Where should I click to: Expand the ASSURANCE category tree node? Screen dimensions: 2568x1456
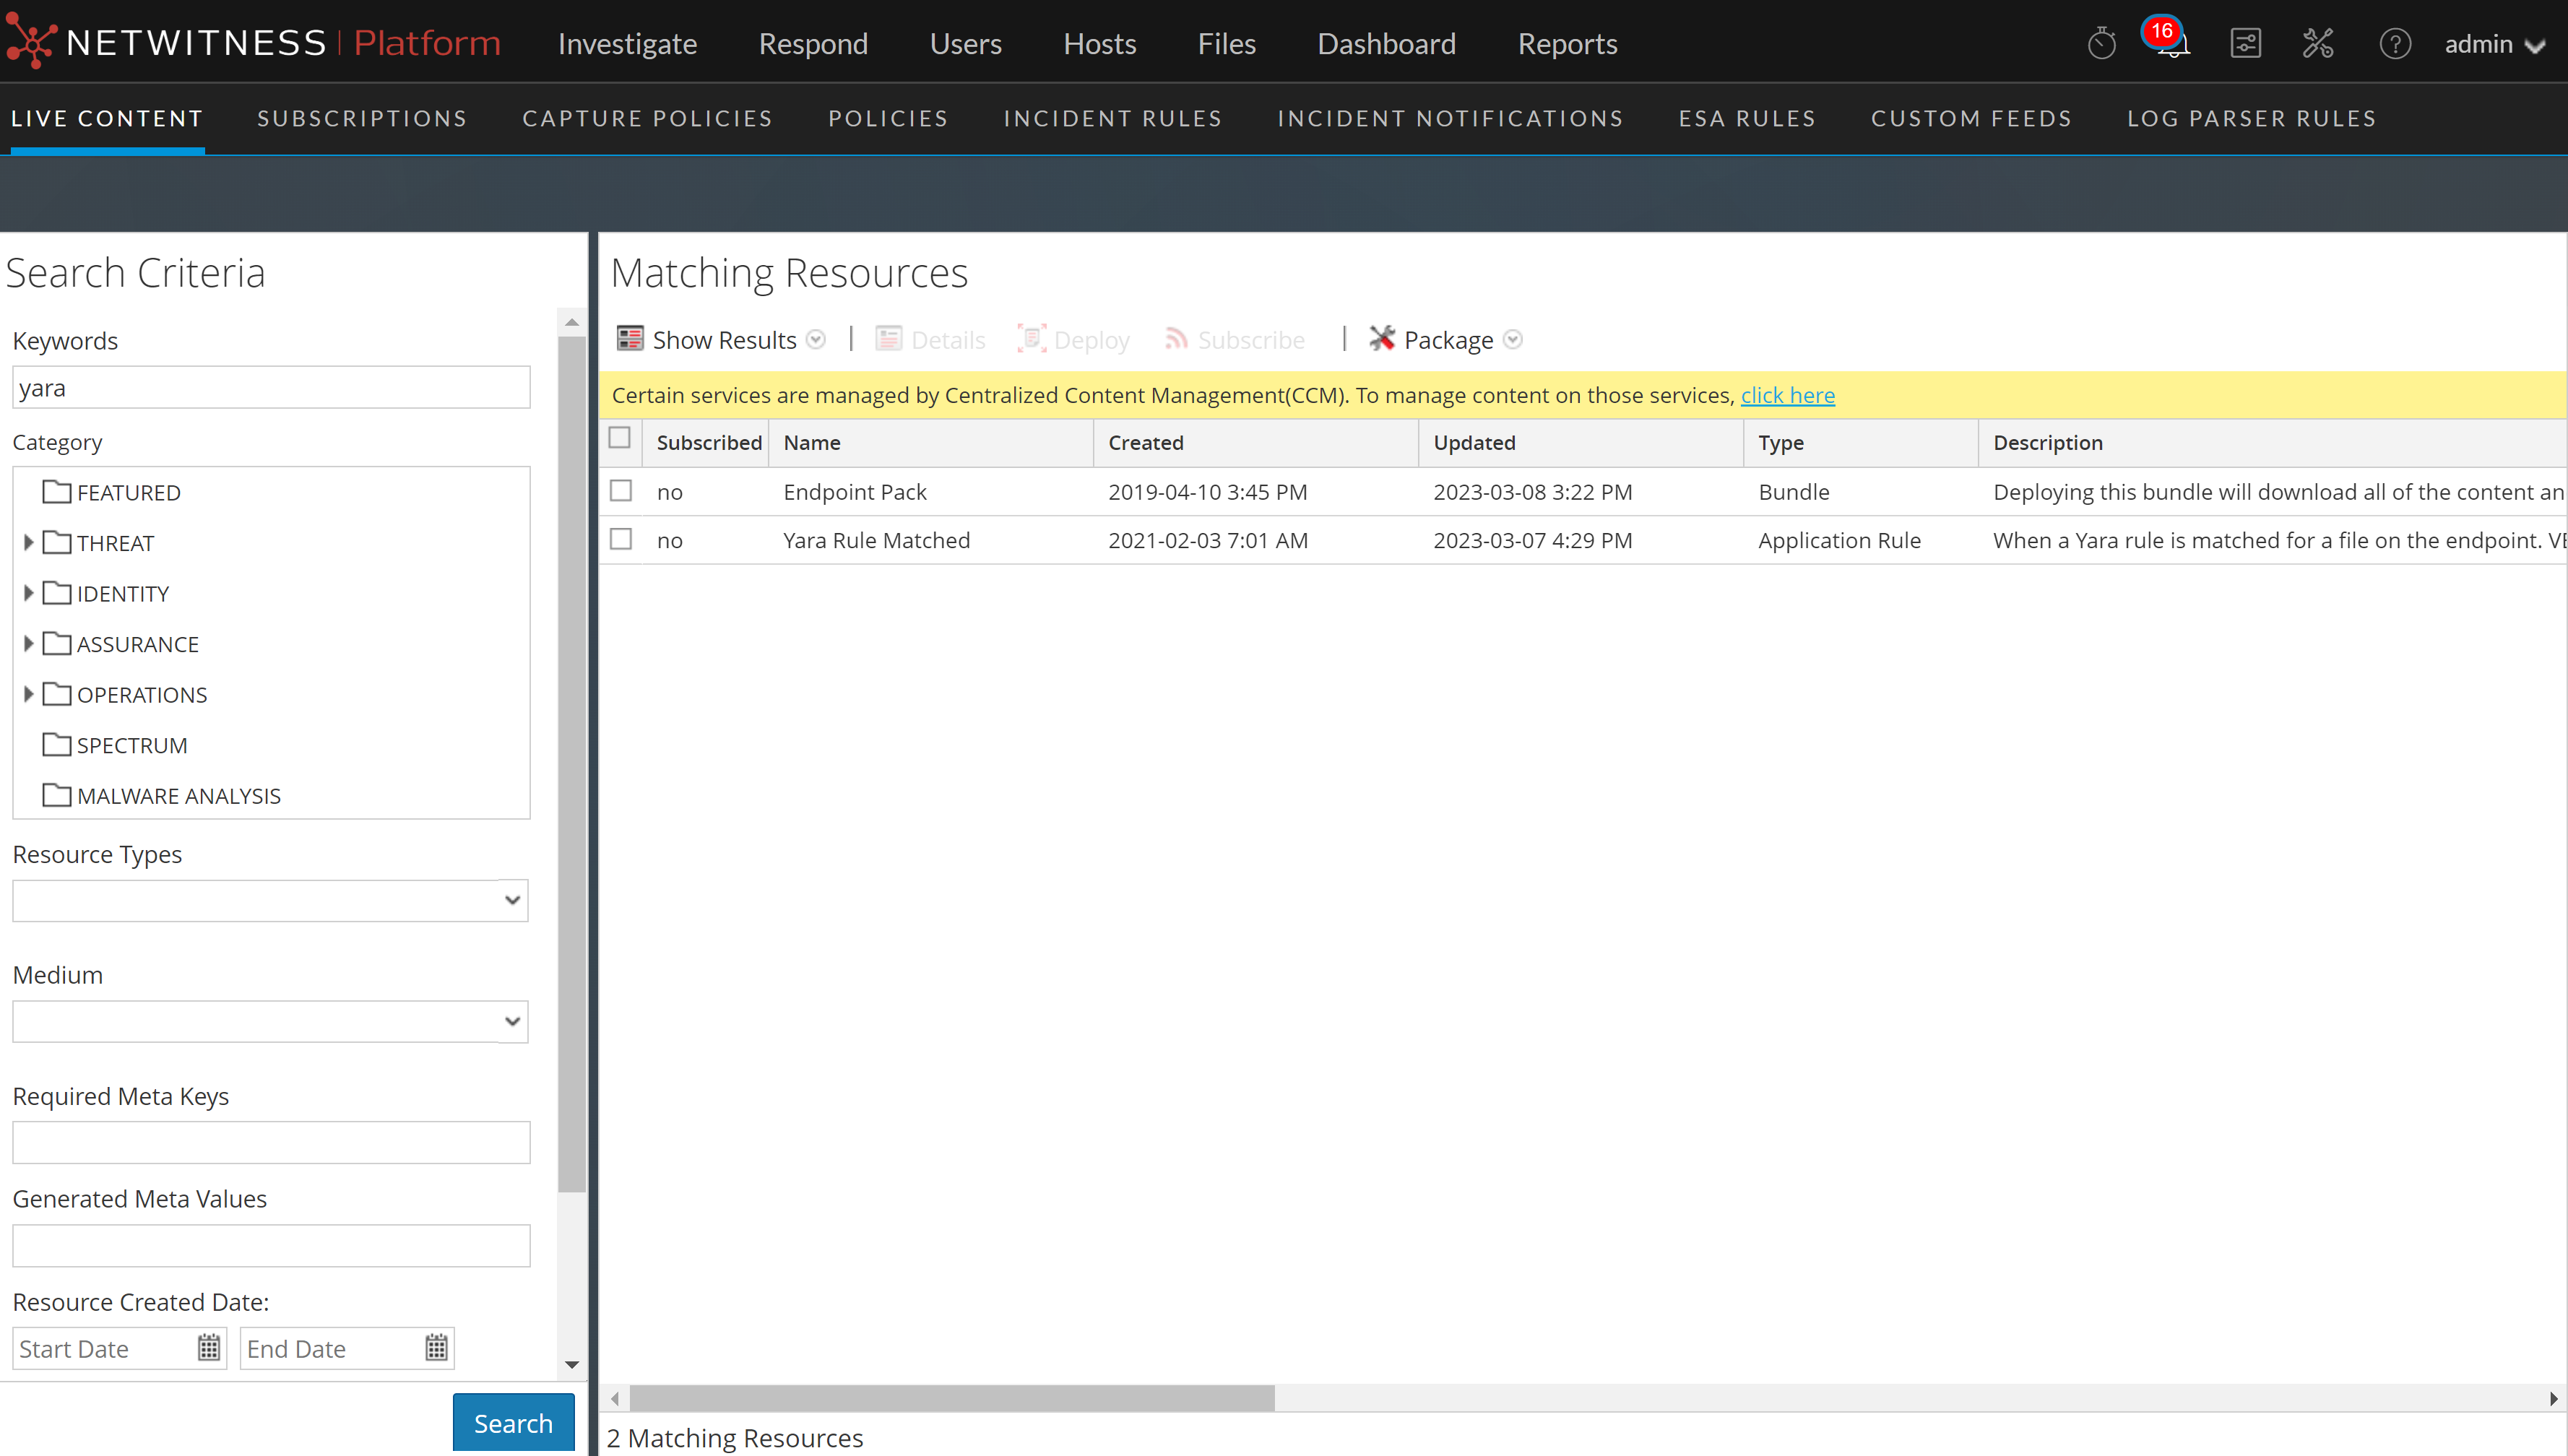pyautogui.click(x=28, y=644)
